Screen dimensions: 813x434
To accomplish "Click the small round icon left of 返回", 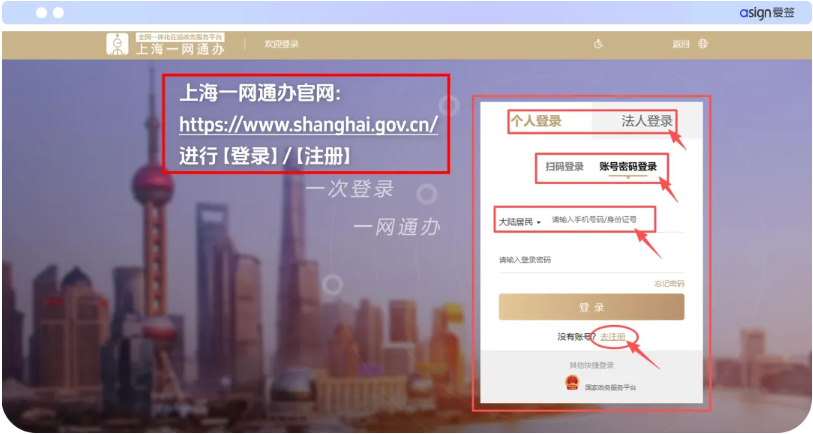I will point(598,44).
